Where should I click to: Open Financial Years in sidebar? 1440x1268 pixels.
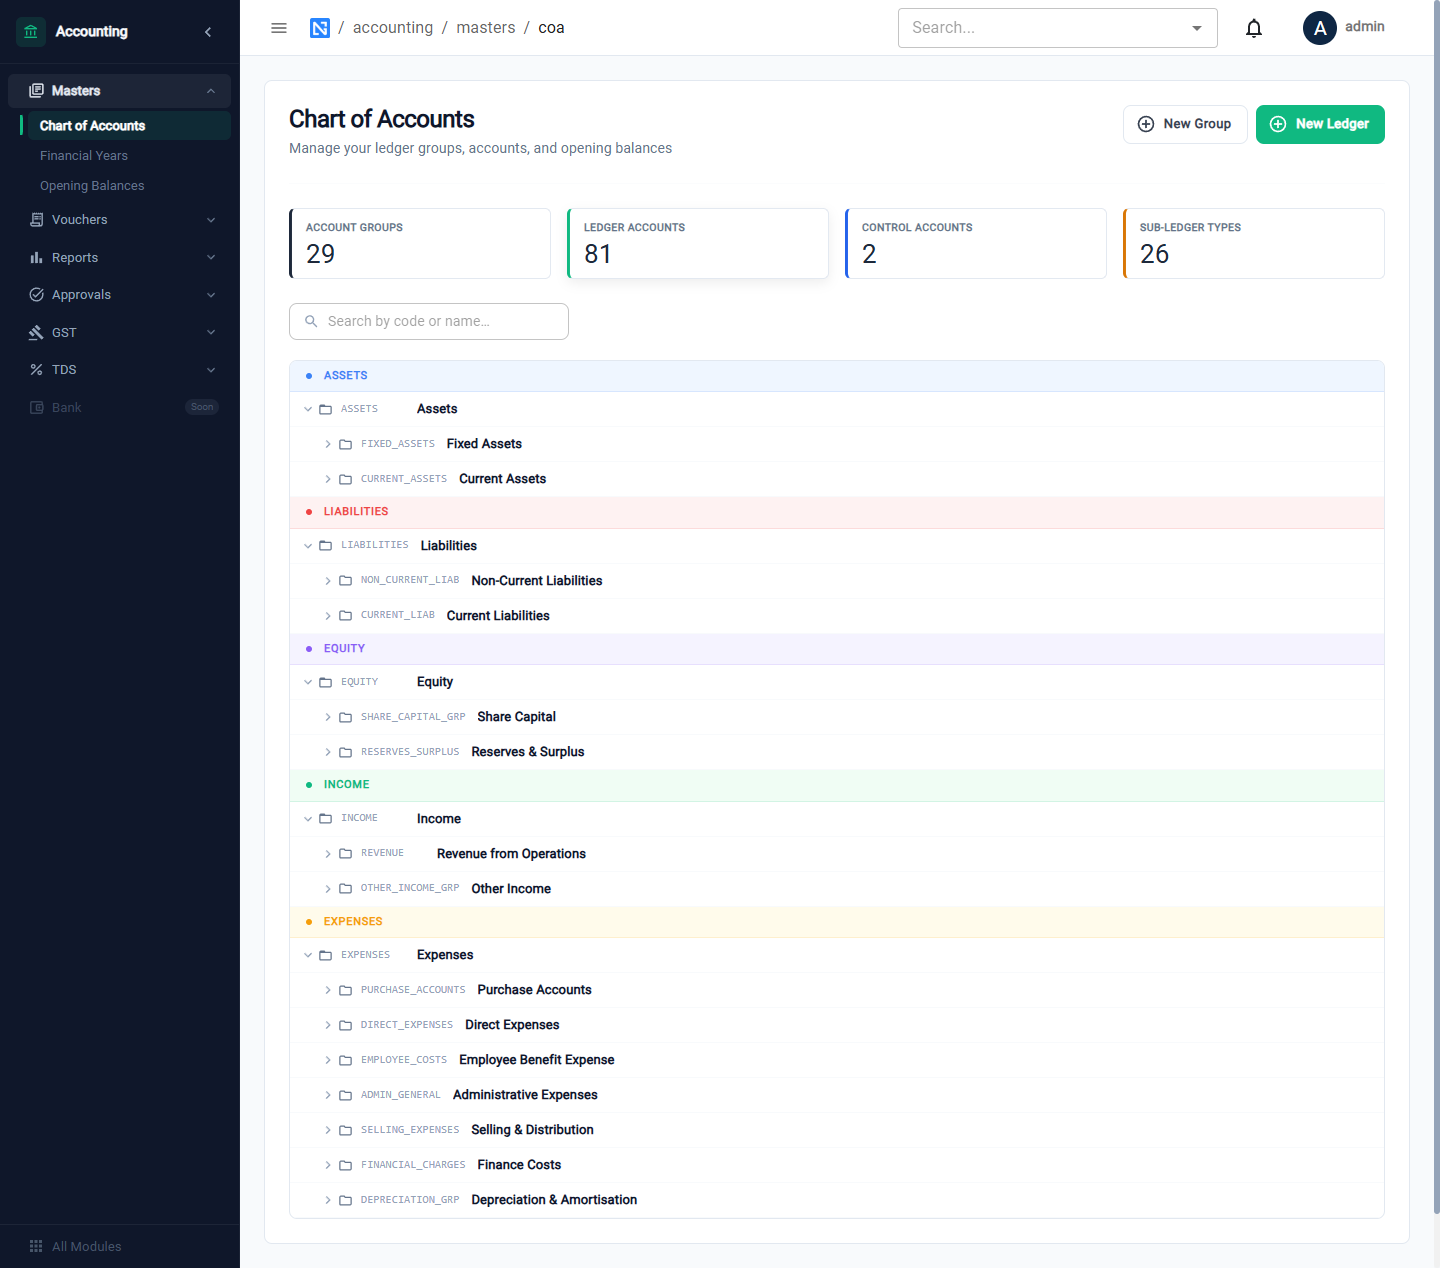pyautogui.click(x=84, y=156)
